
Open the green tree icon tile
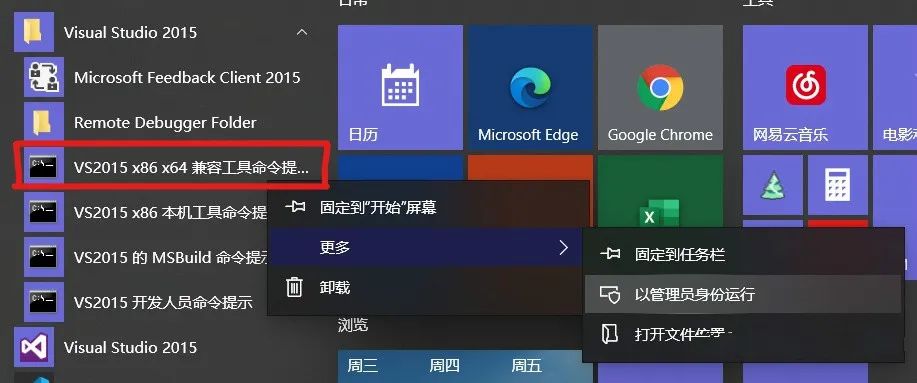773,185
